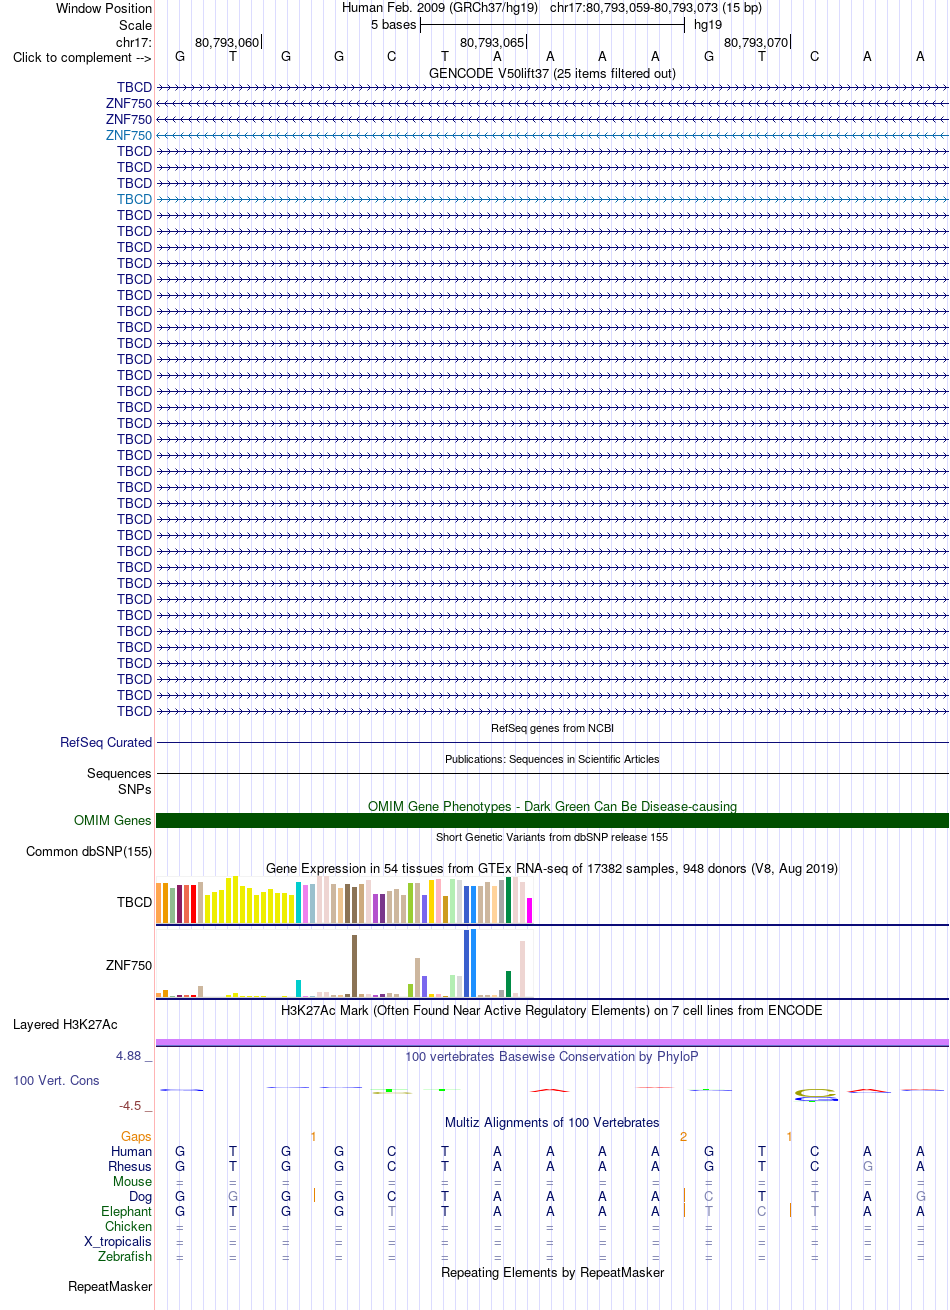
Task: Click the Elephant alignment row label
Action: [127, 1211]
